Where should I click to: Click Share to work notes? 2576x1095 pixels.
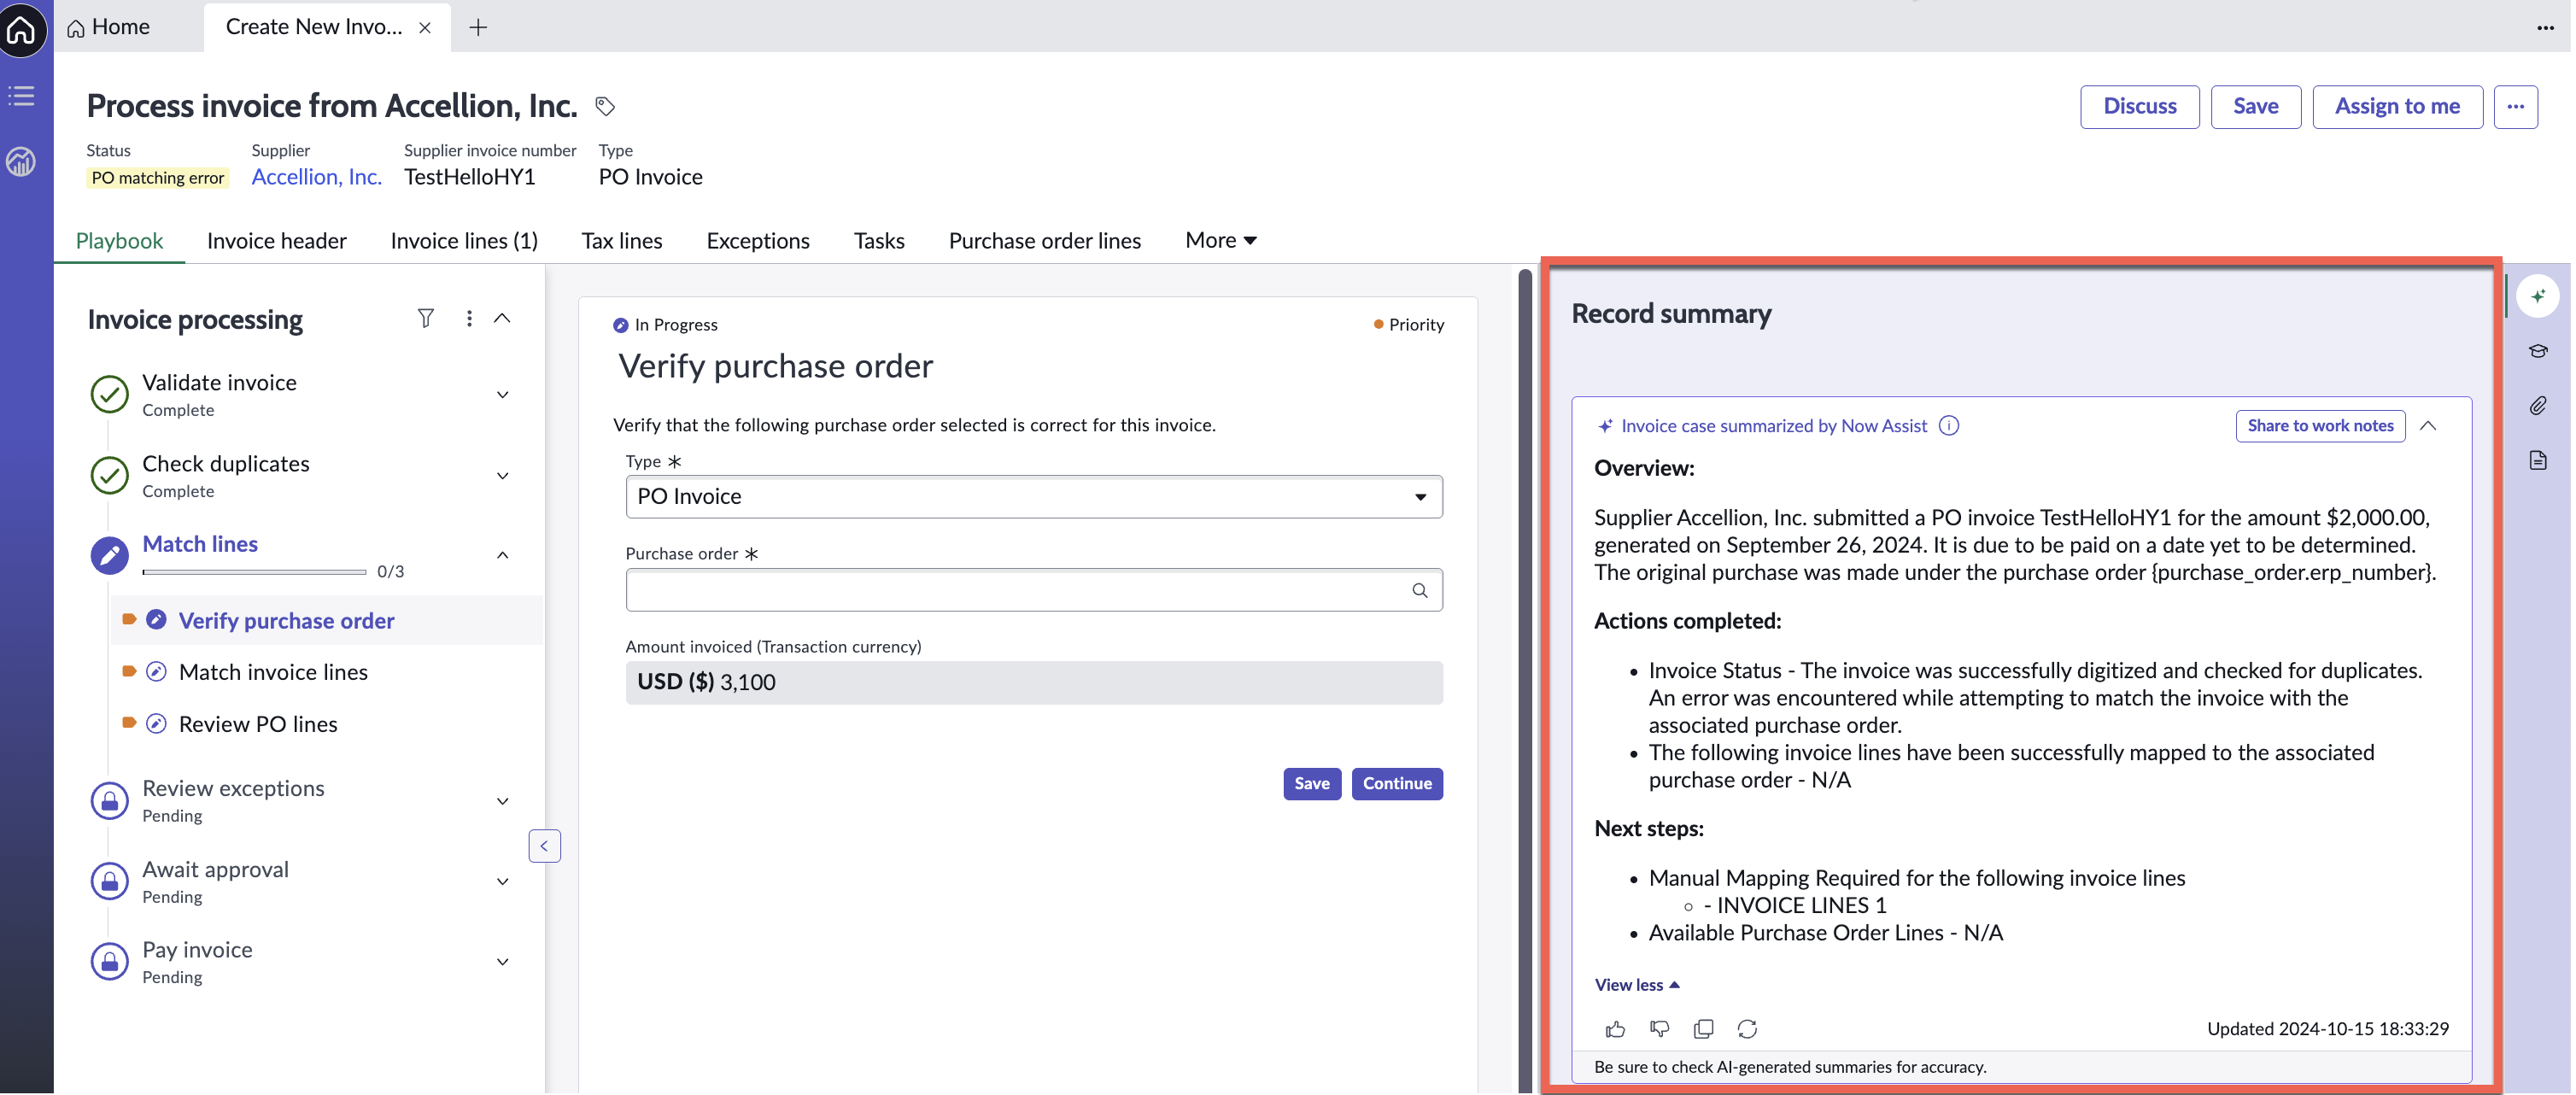click(x=2320, y=426)
